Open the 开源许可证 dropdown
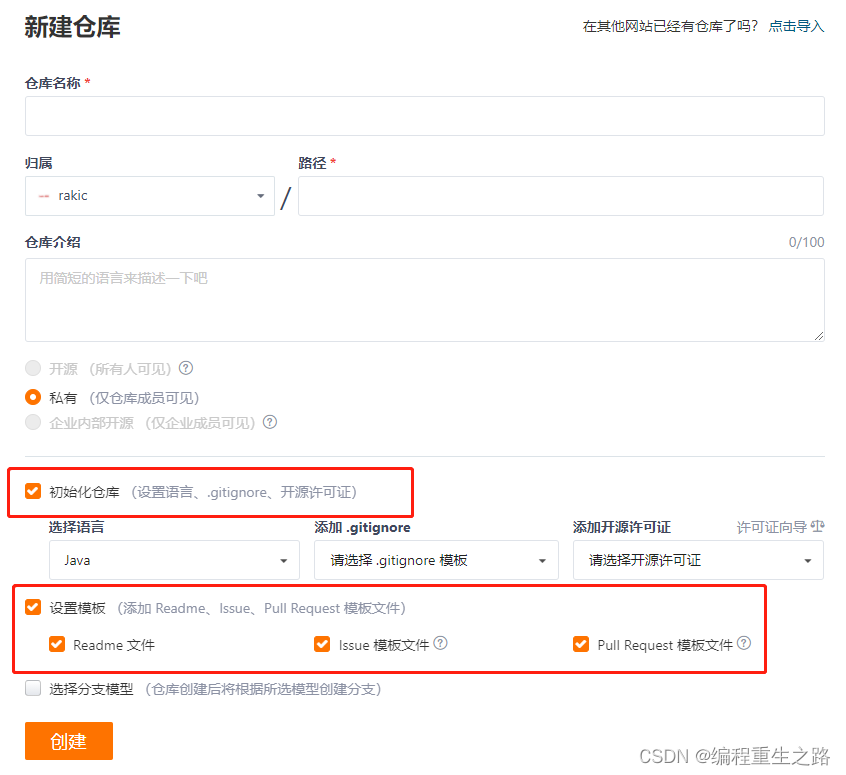846x775 pixels. click(x=697, y=560)
